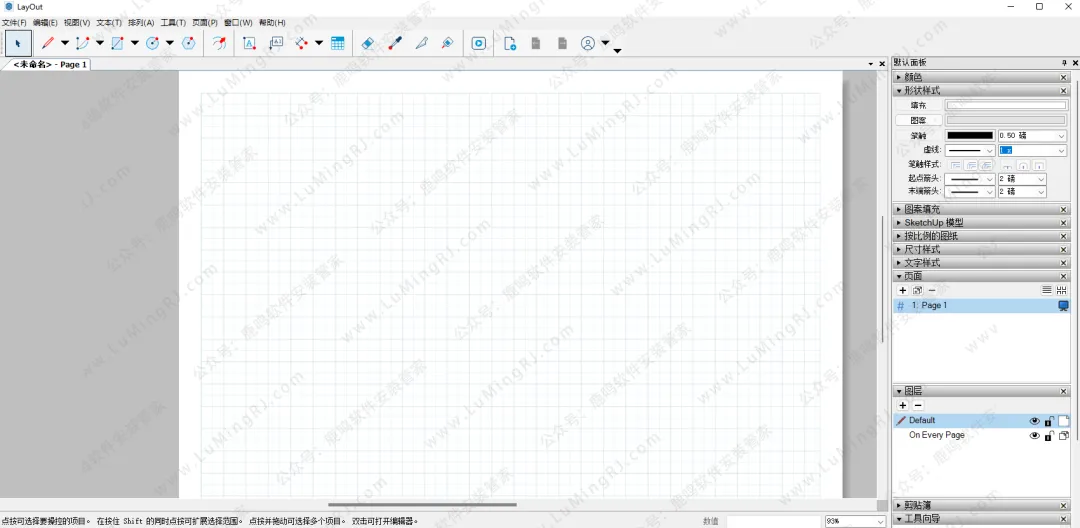Expand the 颜色 (Colors) panel
Image resolution: width=1080 pixels, height=528 pixels.
pos(913,77)
